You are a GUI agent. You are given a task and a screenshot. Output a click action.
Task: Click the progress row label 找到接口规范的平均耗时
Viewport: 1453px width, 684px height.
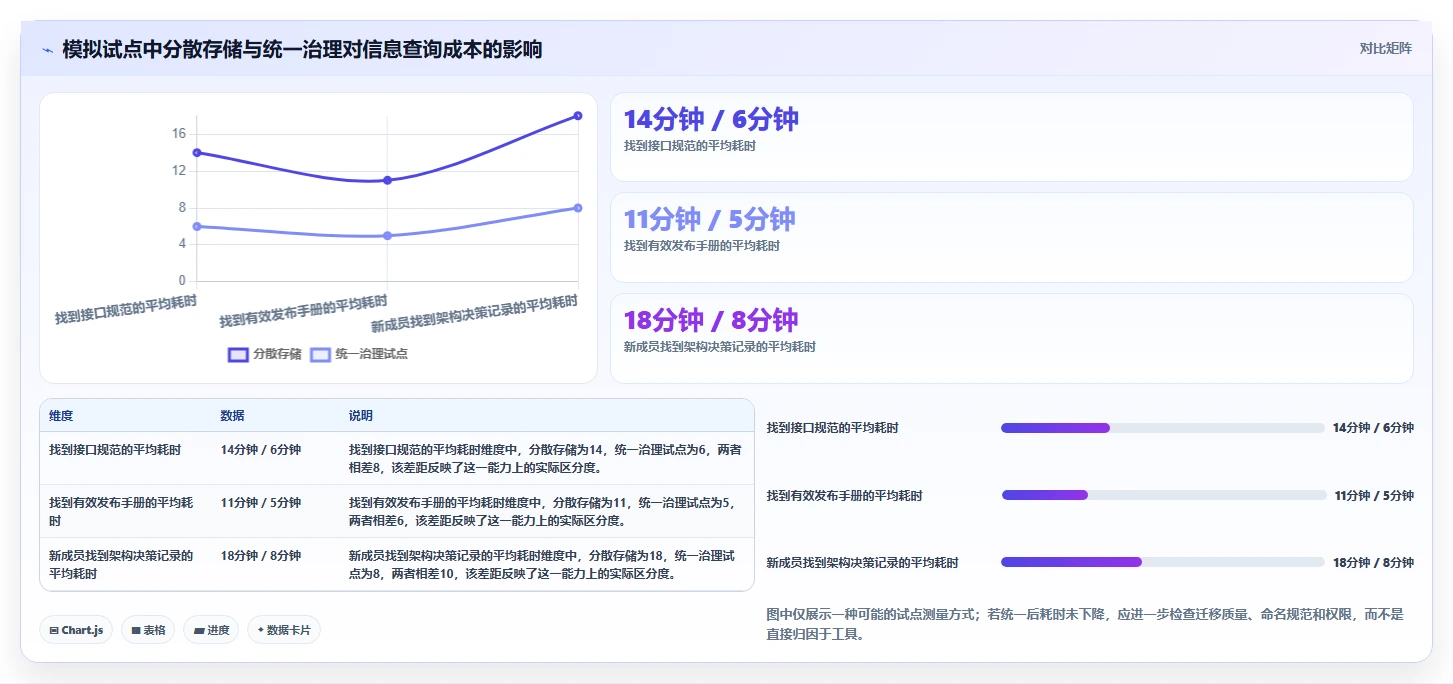click(x=833, y=428)
